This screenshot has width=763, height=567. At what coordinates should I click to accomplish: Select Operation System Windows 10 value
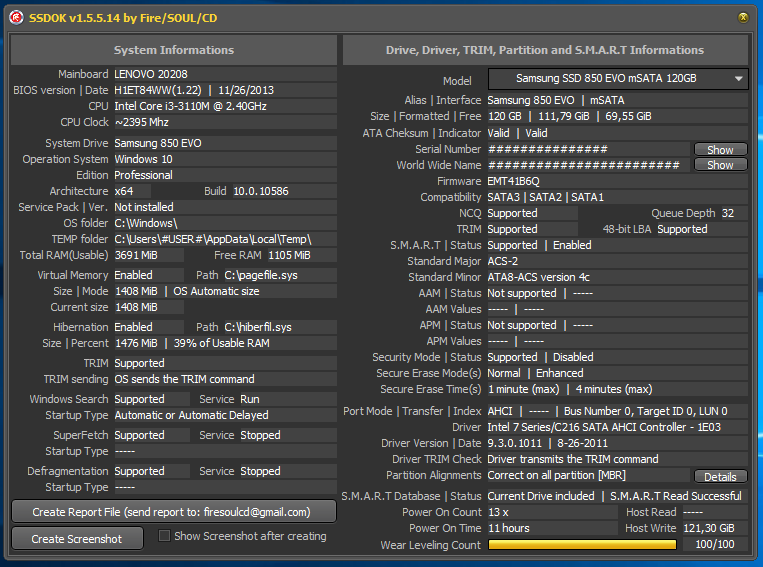[x=143, y=159]
